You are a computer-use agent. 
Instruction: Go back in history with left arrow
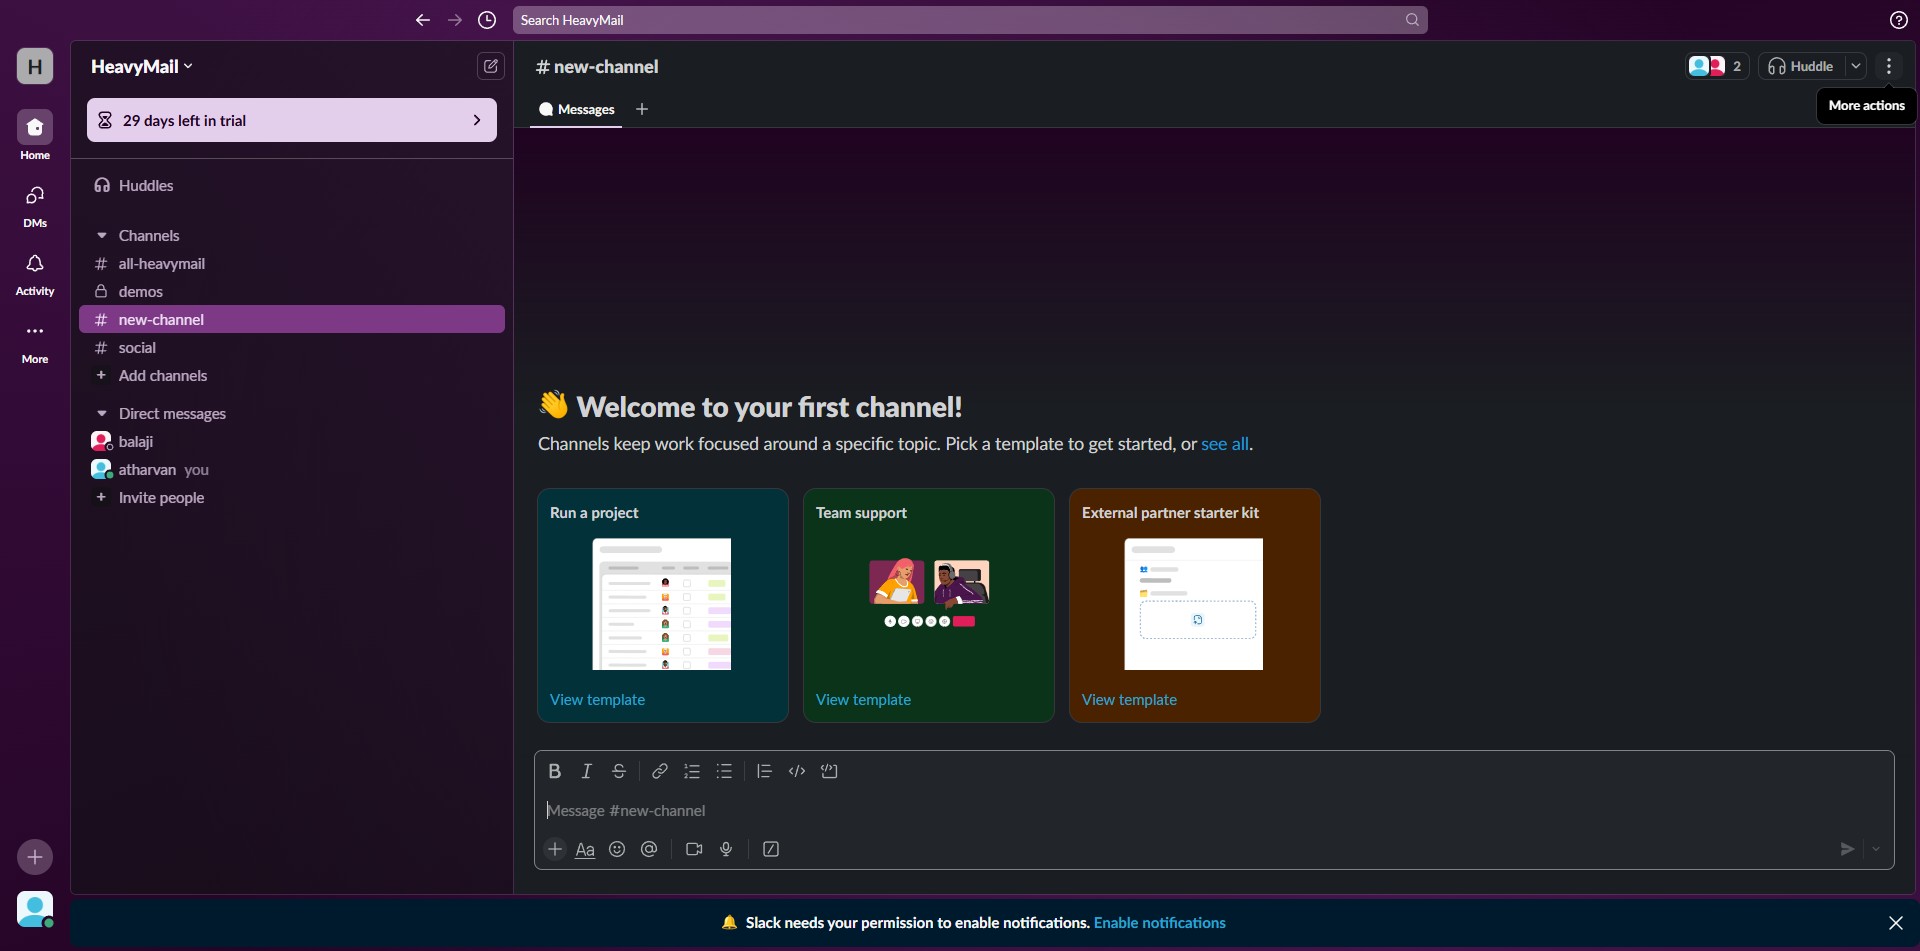(x=423, y=20)
